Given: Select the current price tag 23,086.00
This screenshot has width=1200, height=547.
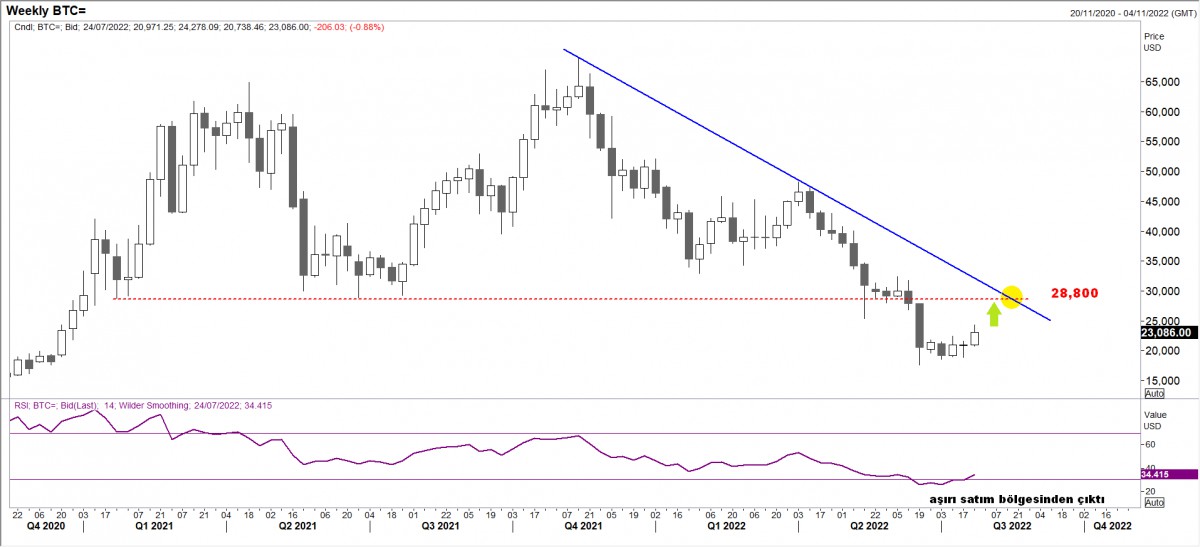Looking at the screenshot, I should 1168,332.
